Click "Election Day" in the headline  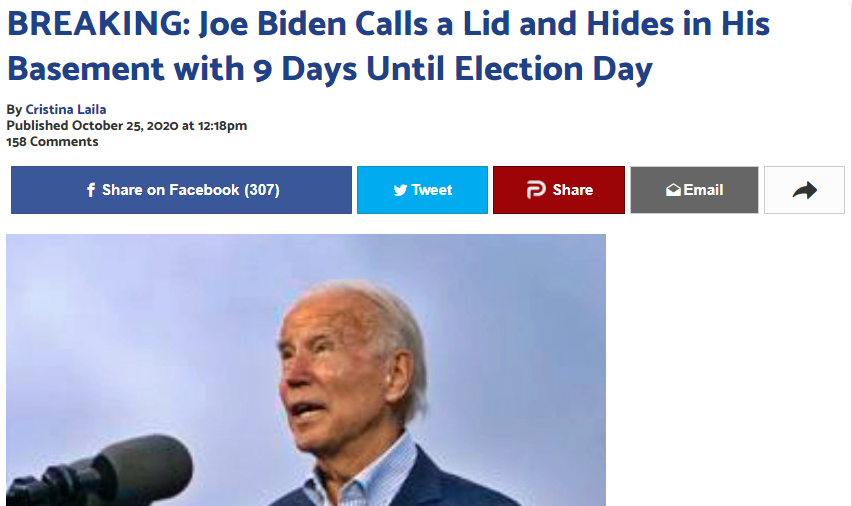[554, 68]
